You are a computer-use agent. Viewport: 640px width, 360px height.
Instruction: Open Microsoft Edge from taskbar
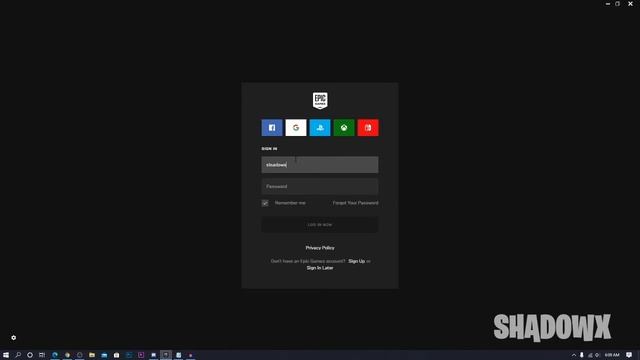click(x=55, y=355)
